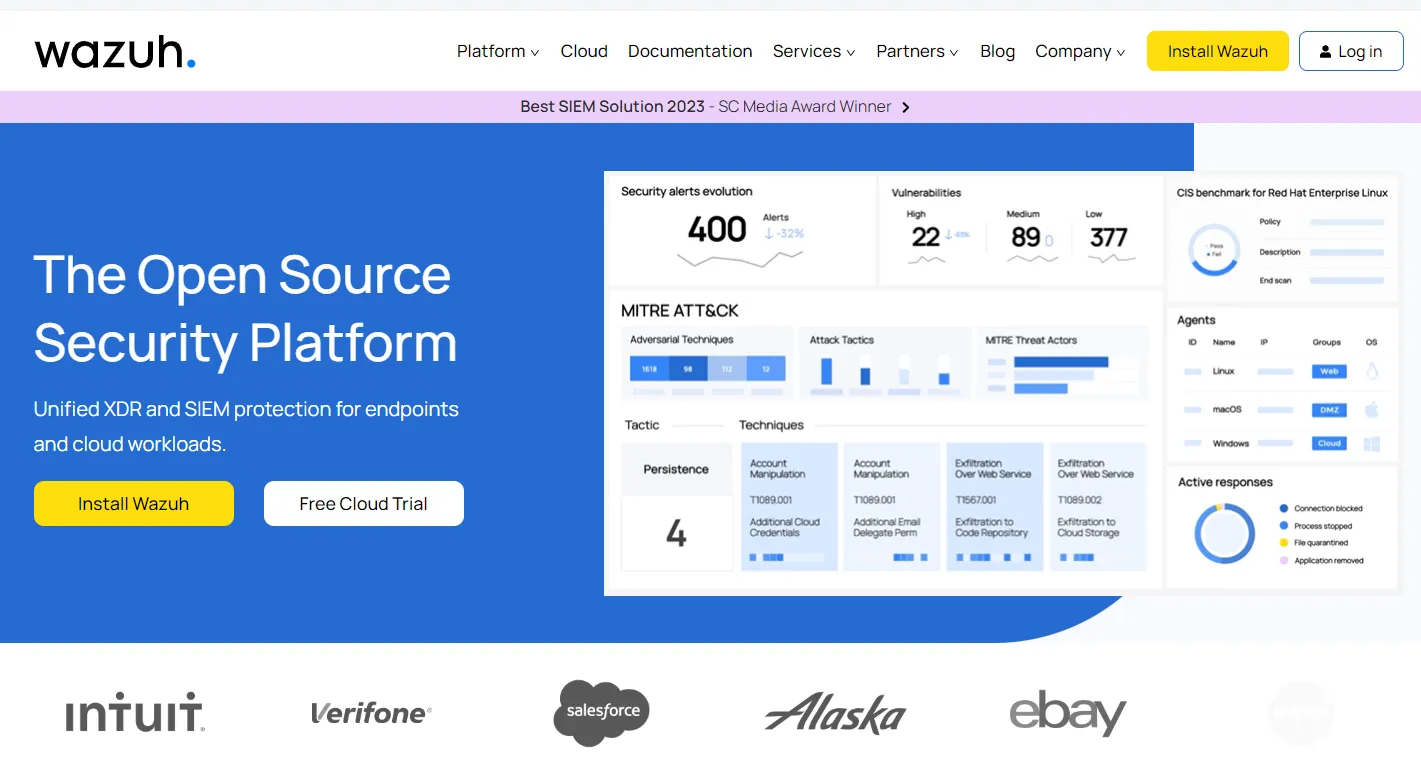Image resolution: width=1421 pixels, height=774 pixels.
Task: Click the eBay logo
Action: pyautogui.click(x=1068, y=713)
